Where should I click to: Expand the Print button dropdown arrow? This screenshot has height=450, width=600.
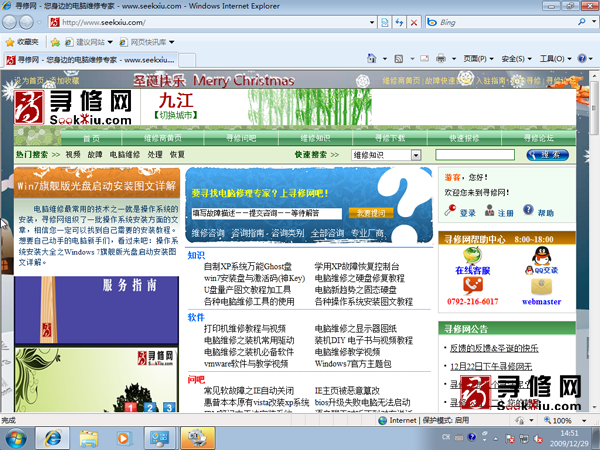[454, 59]
